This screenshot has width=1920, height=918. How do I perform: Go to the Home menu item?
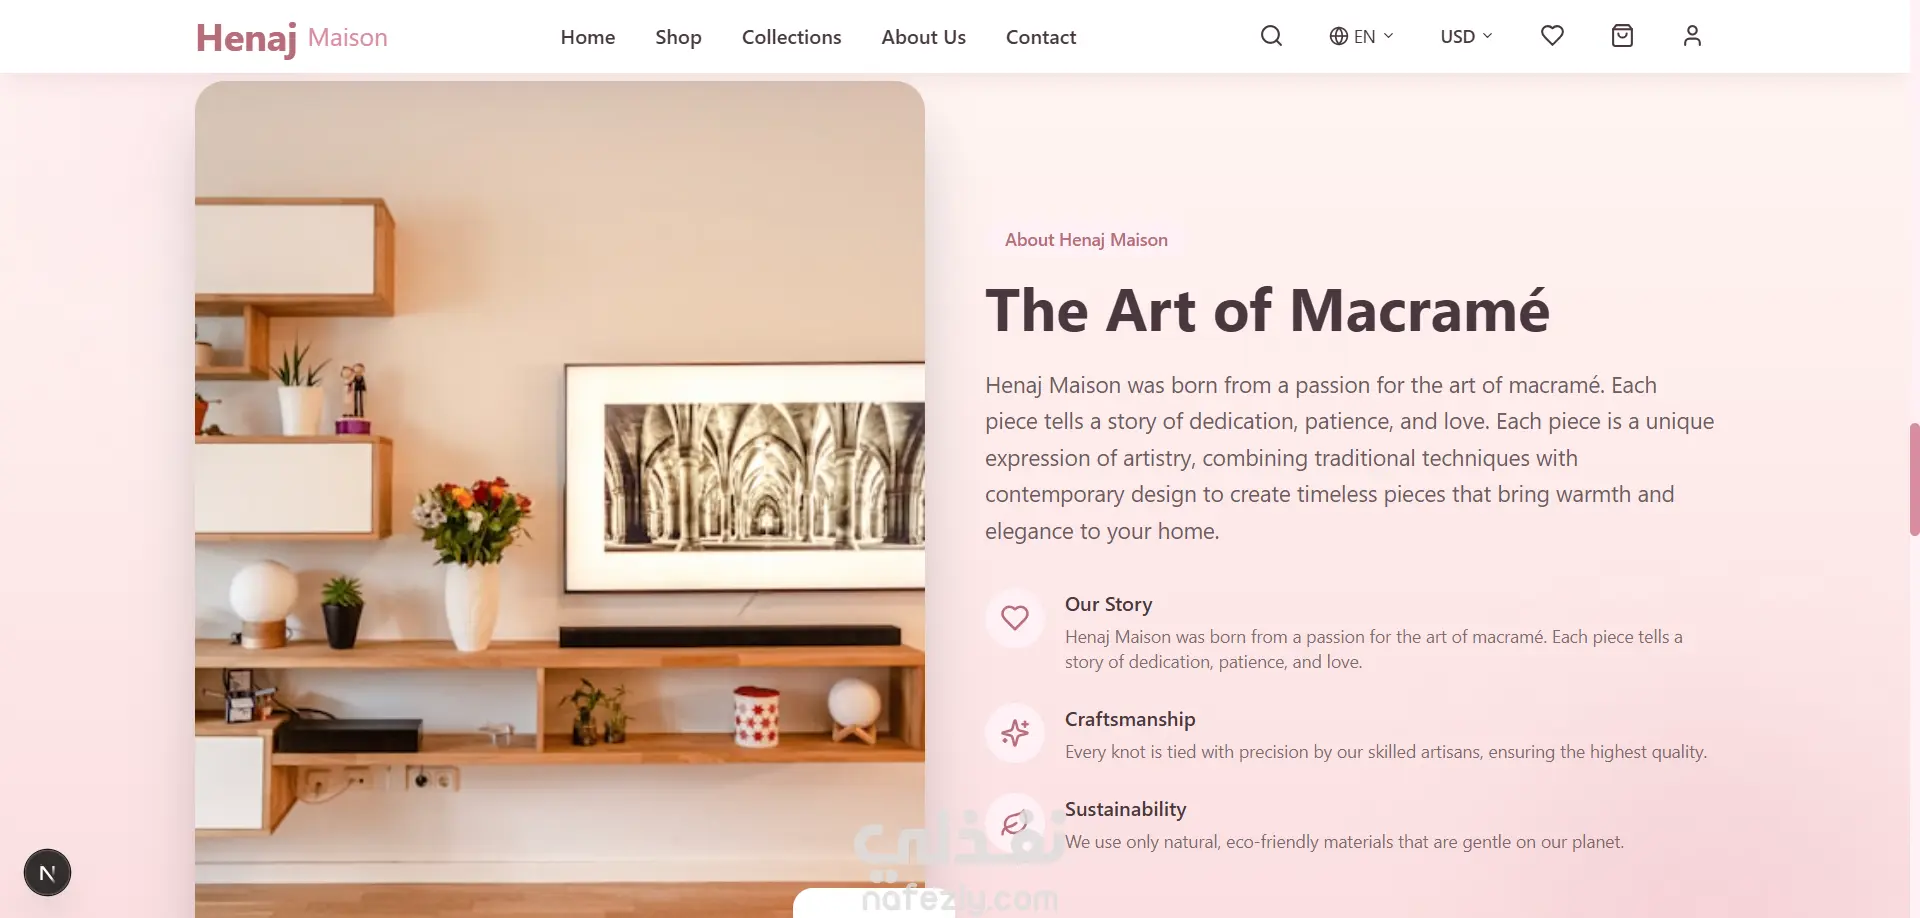click(588, 37)
